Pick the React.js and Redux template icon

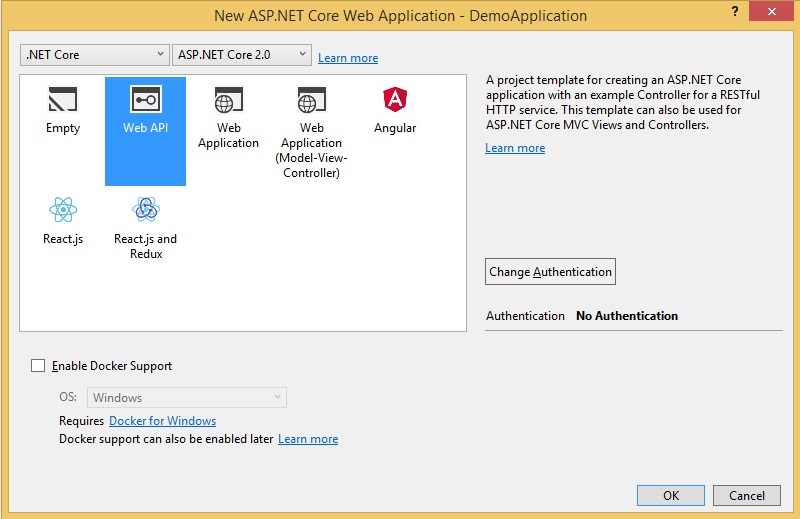click(145, 211)
